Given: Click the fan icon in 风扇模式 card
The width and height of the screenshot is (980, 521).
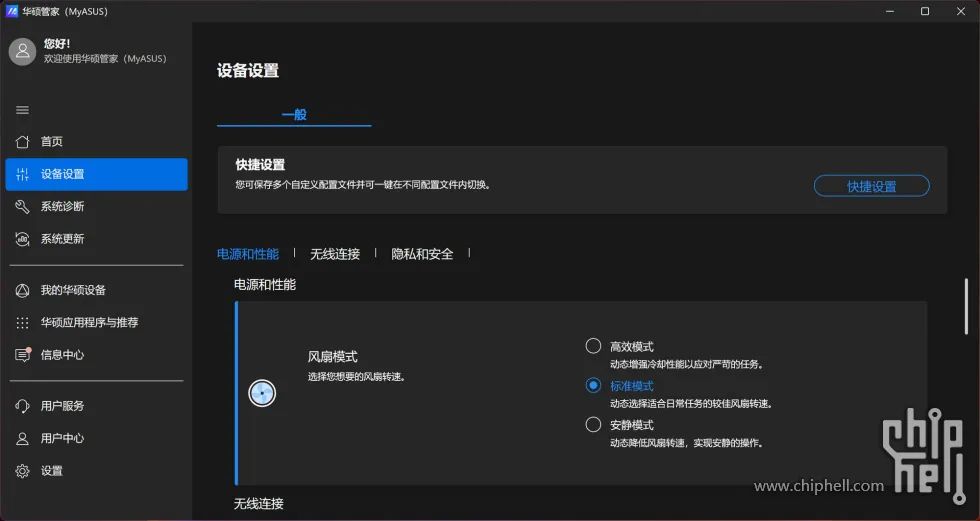Looking at the screenshot, I should click(x=262, y=394).
